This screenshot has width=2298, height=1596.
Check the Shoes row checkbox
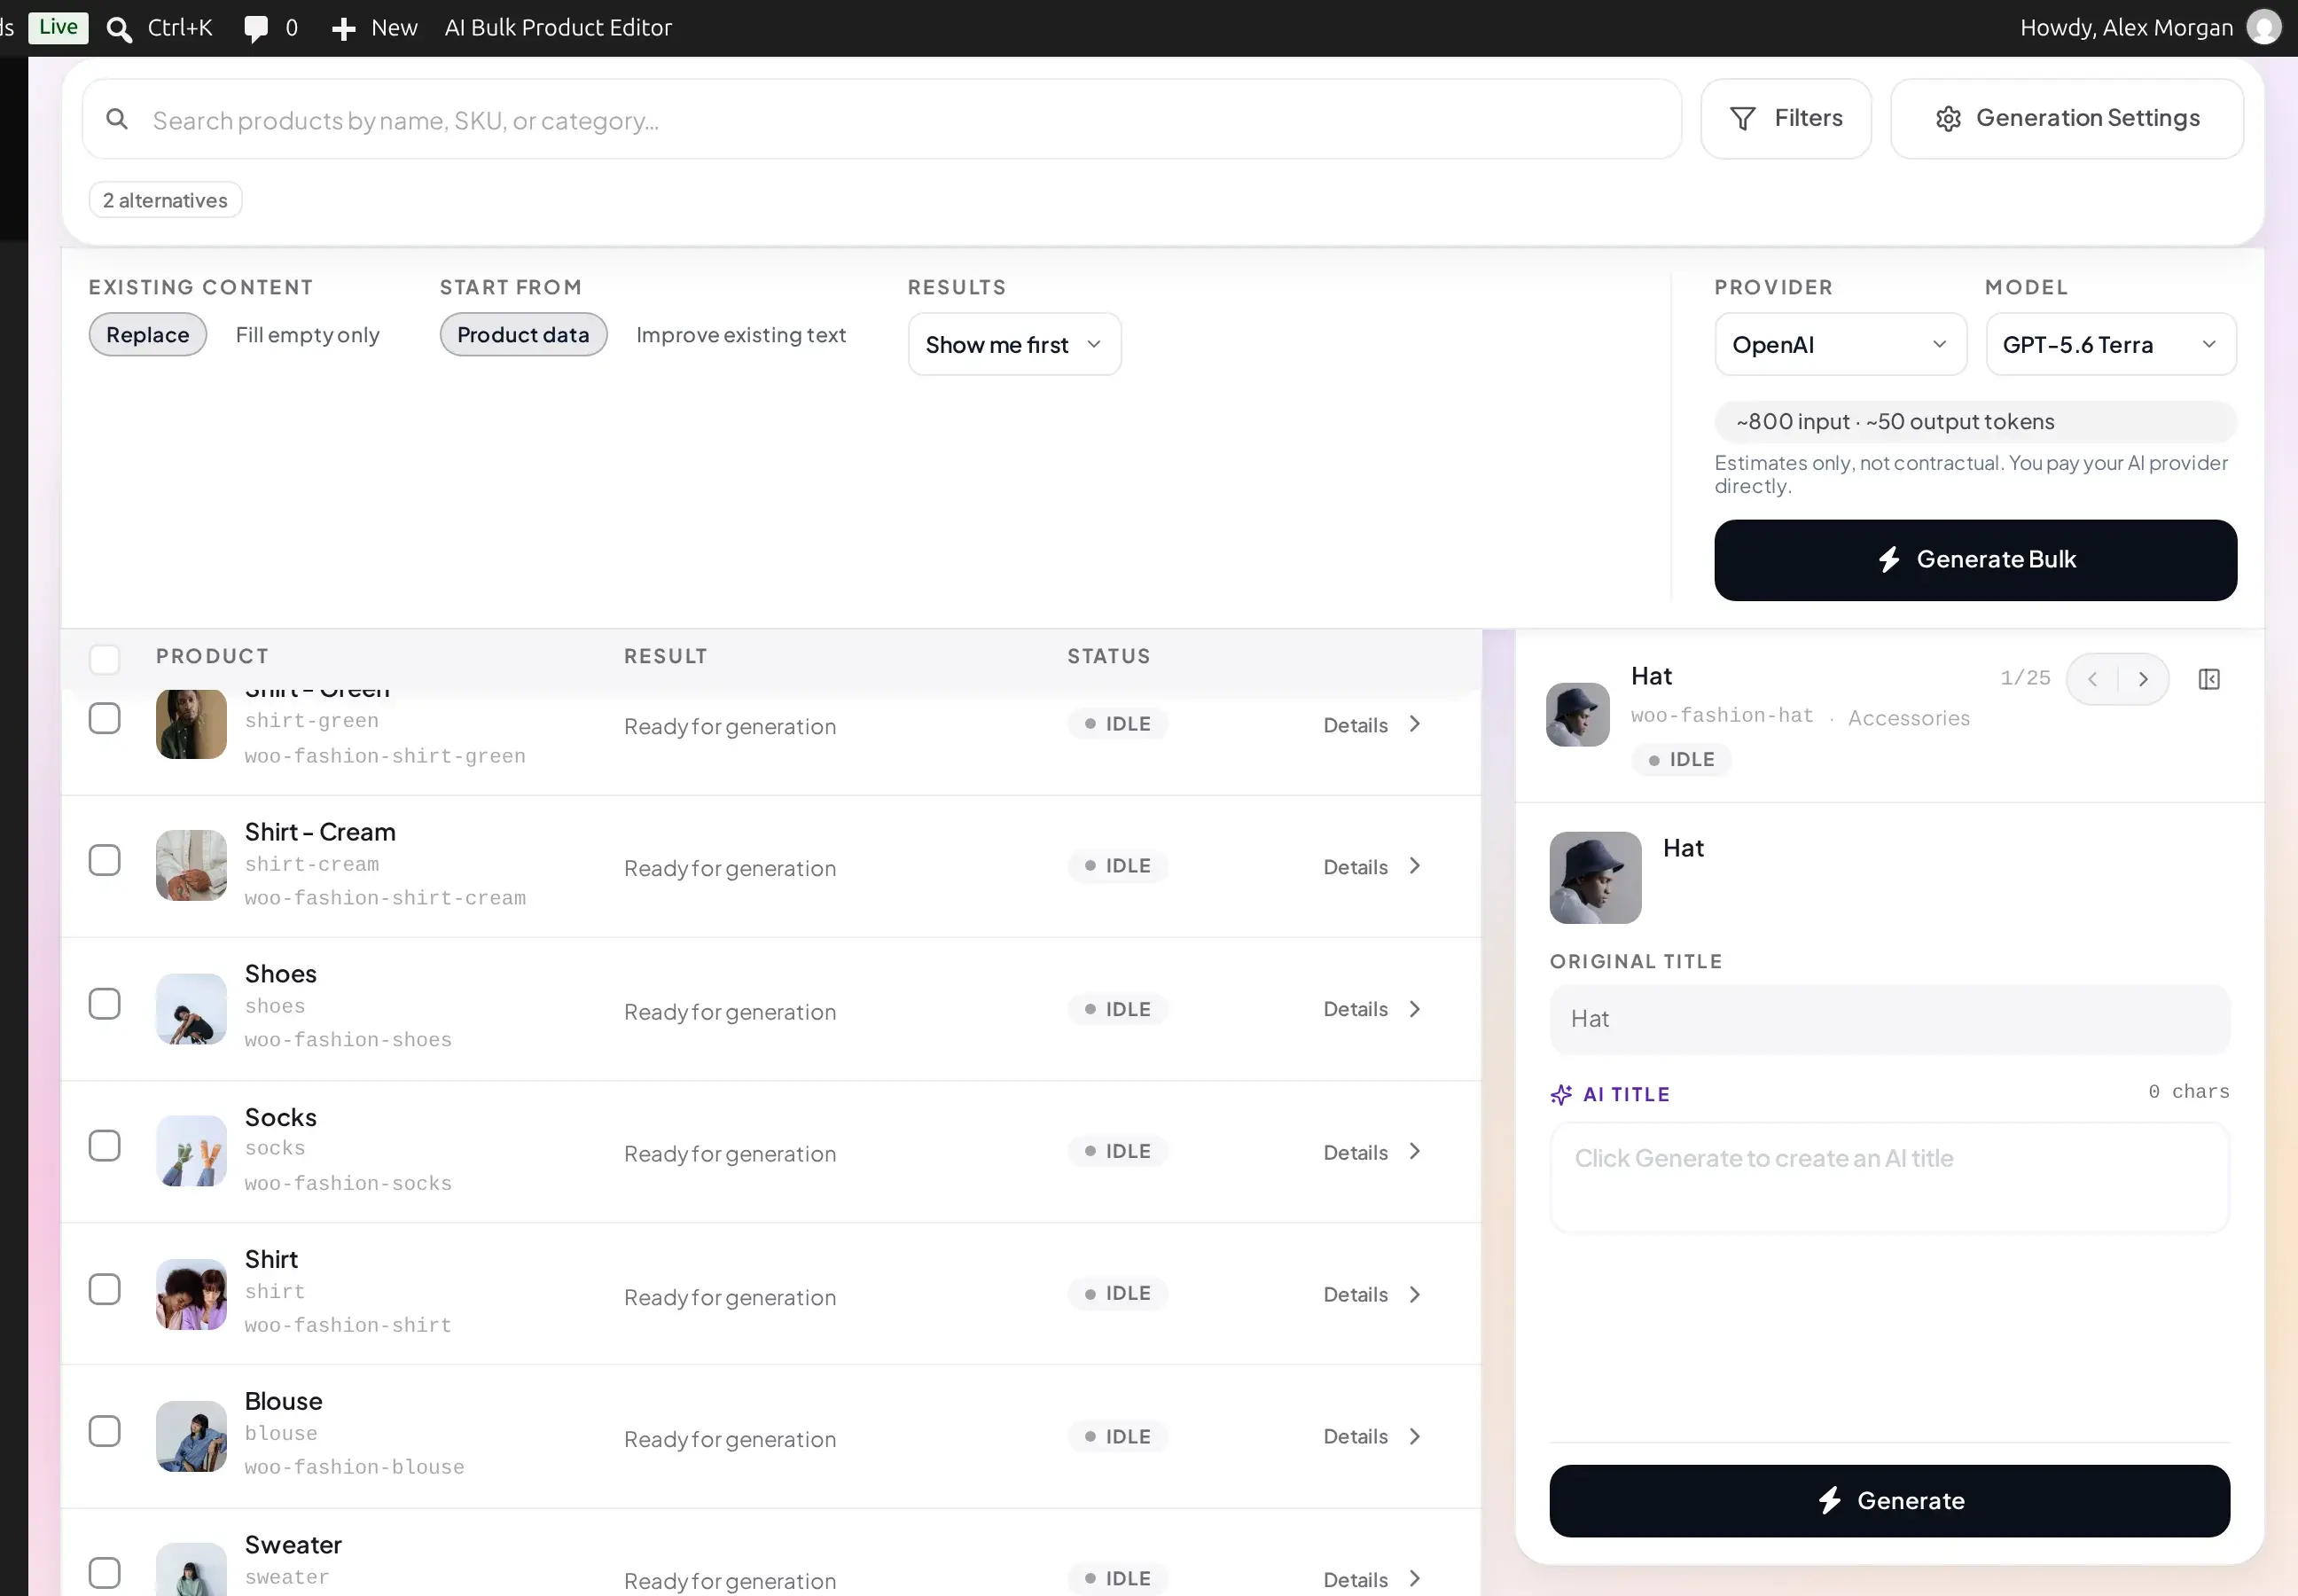coord(105,1003)
